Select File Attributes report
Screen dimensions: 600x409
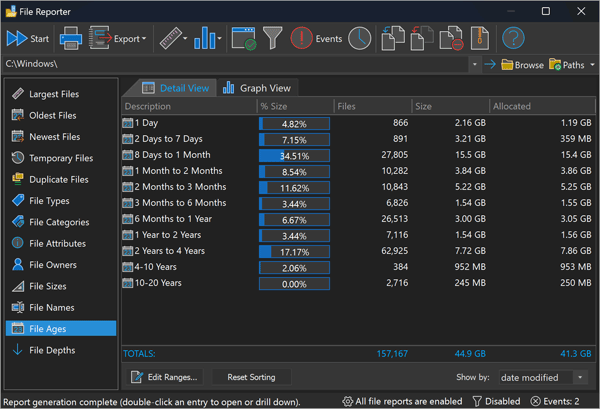click(x=61, y=243)
